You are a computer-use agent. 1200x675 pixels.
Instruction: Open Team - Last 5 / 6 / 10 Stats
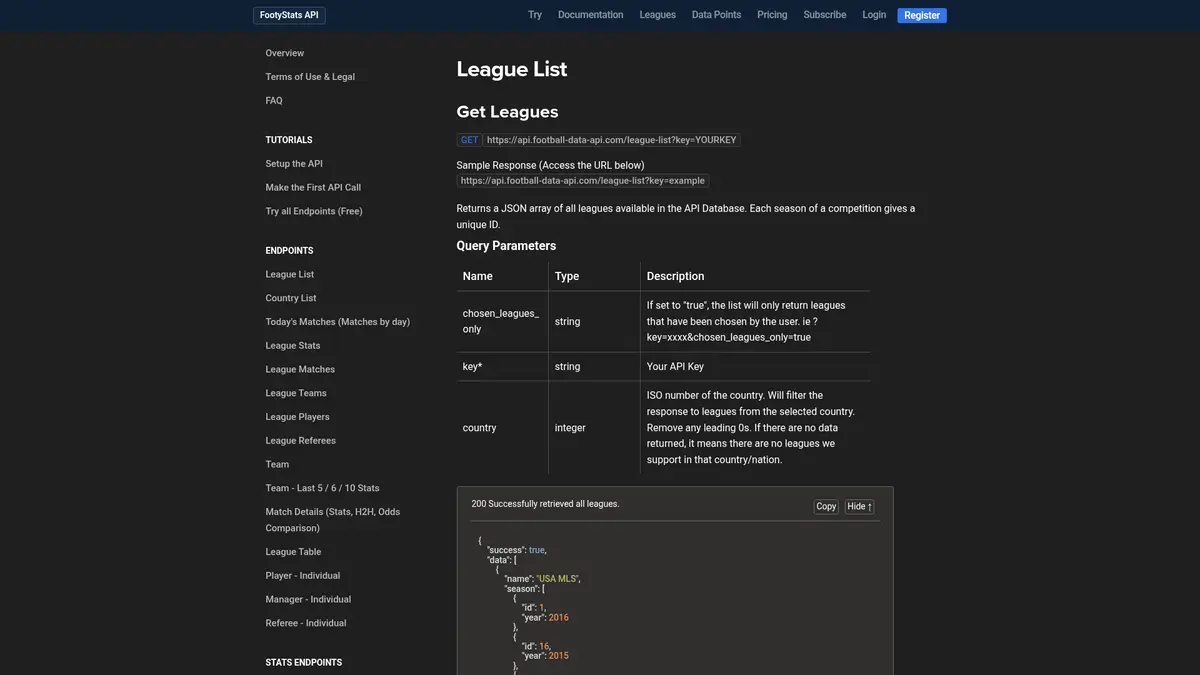(322, 489)
